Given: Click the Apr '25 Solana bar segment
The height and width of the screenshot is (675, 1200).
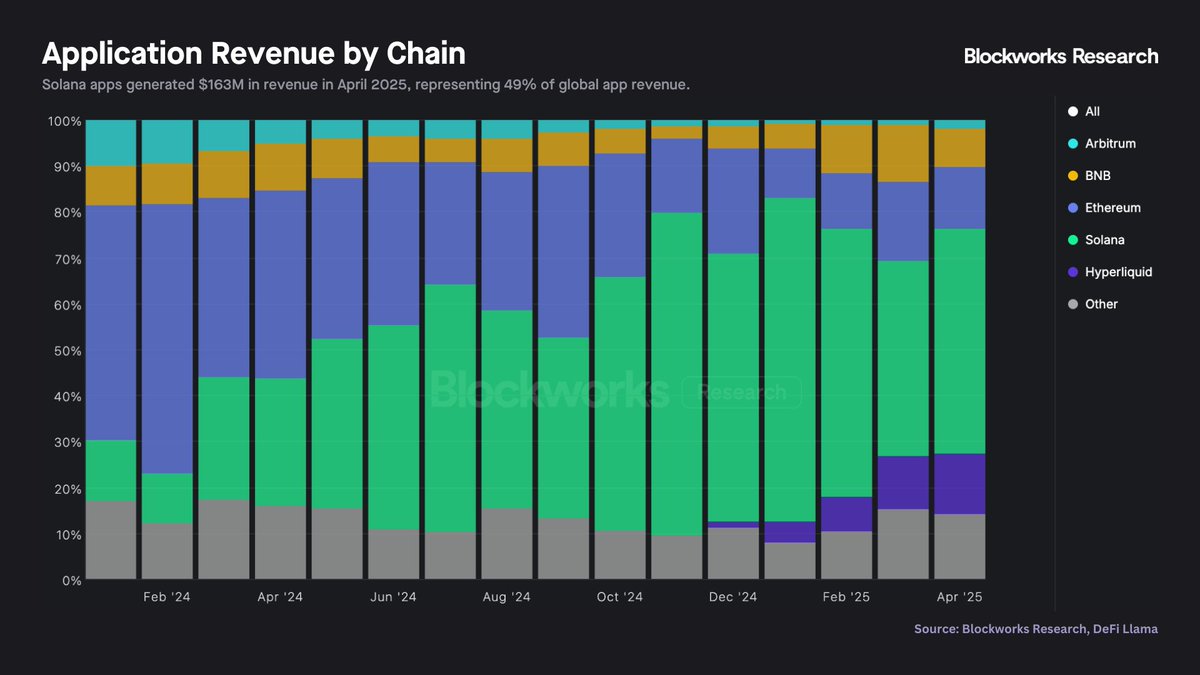Looking at the screenshot, I should coord(959,340).
